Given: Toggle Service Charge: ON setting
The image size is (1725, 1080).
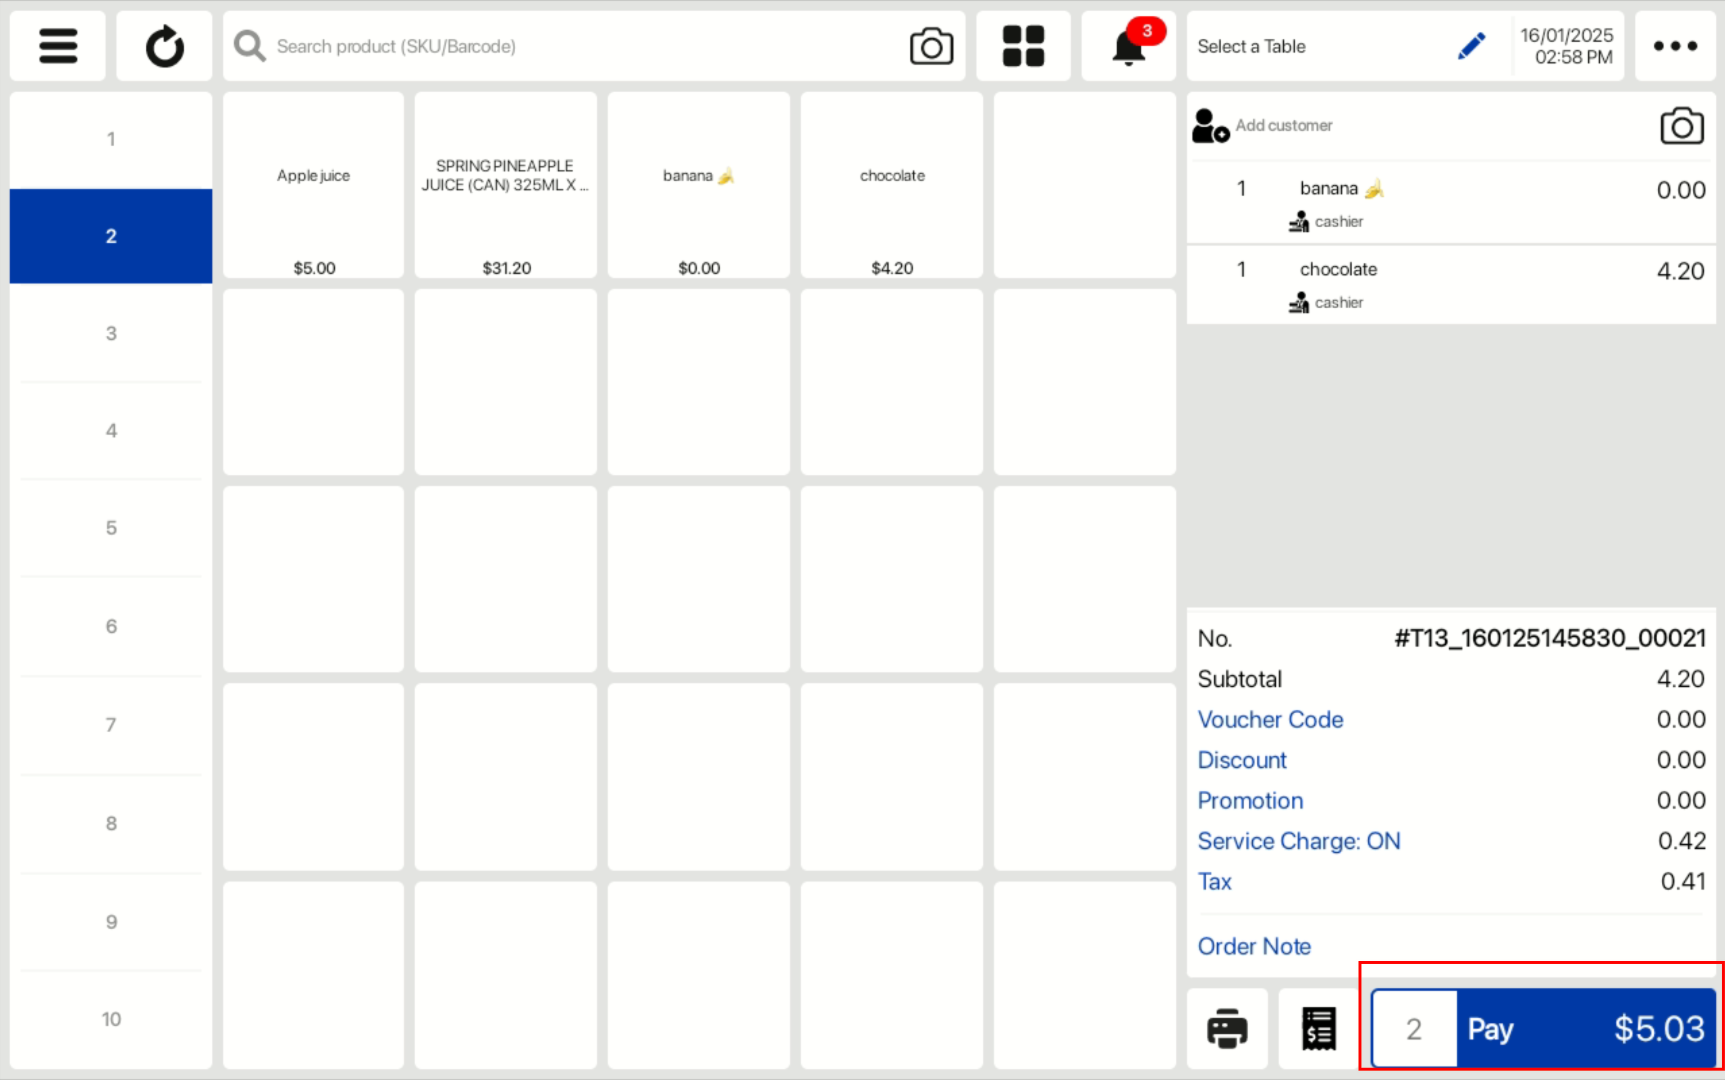Looking at the screenshot, I should tap(1299, 841).
